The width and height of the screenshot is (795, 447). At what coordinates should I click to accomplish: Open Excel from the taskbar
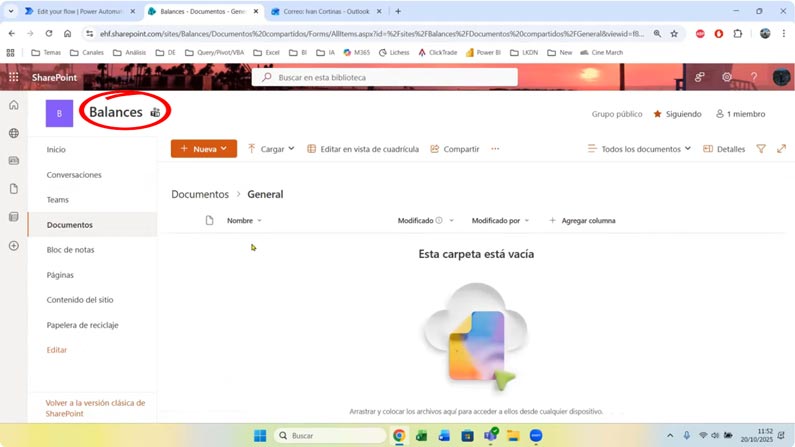click(421, 435)
